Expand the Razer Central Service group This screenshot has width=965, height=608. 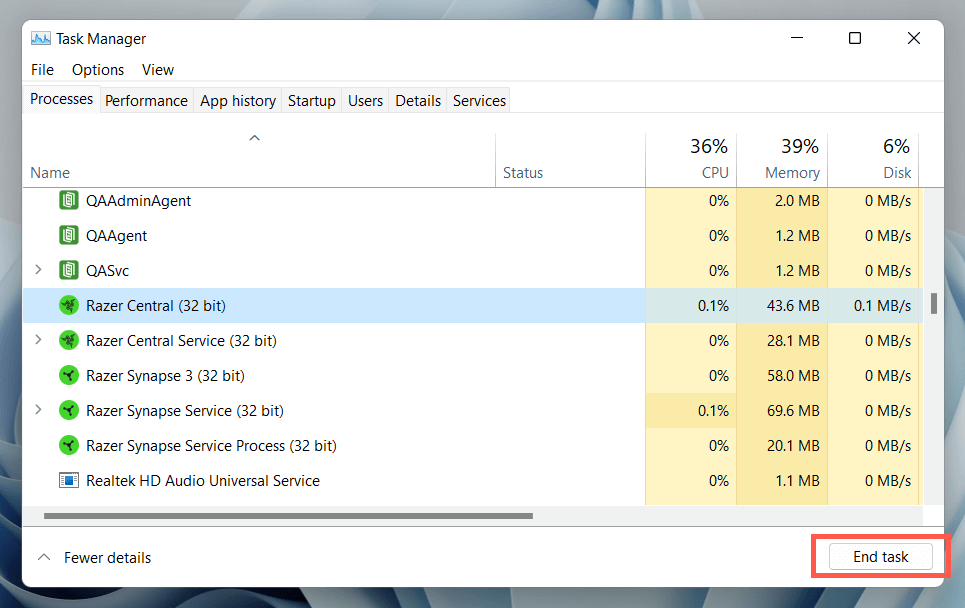(x=38, y=340)
